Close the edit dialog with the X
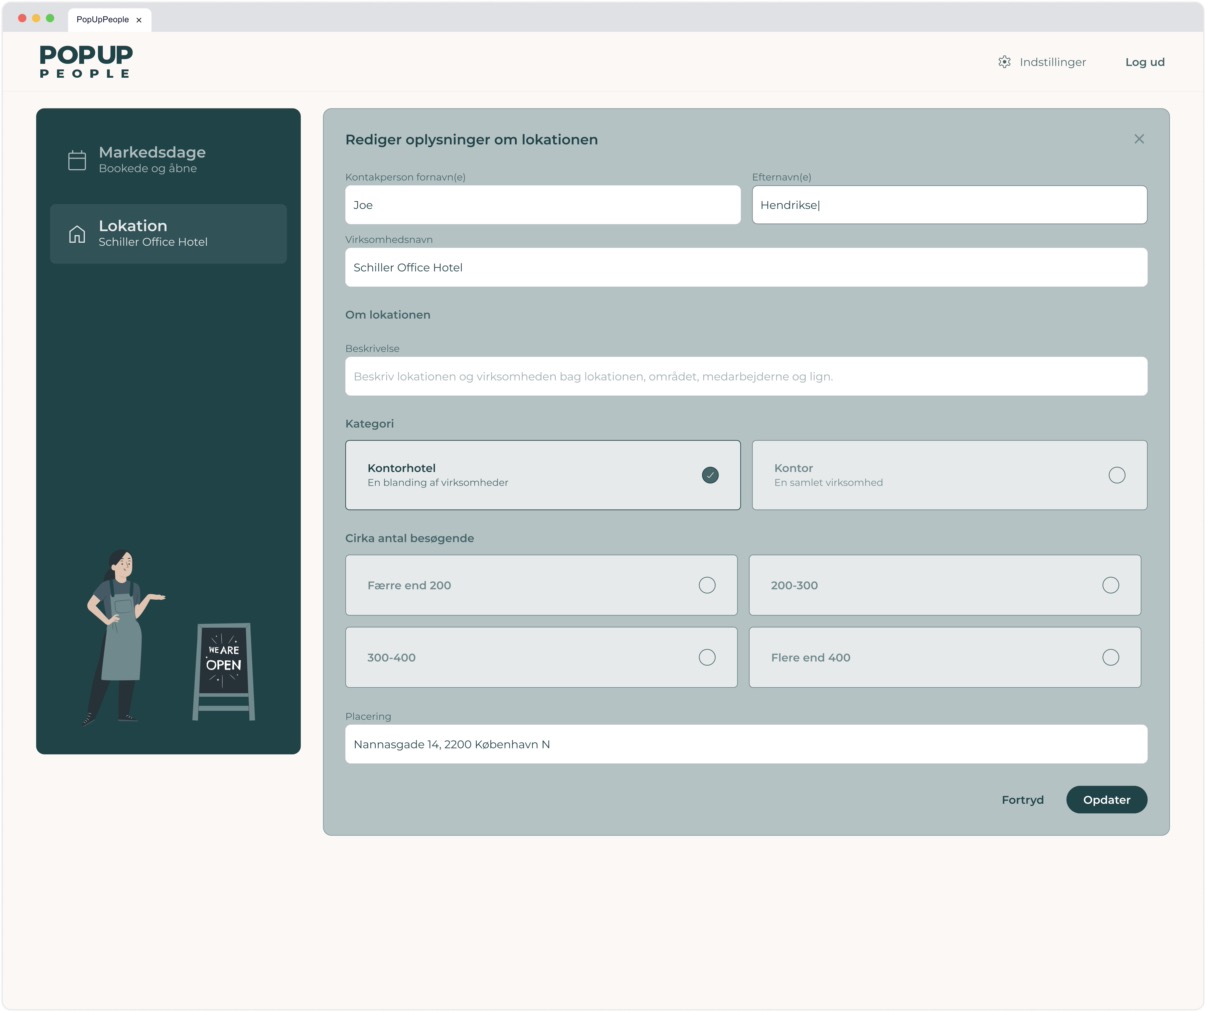 [1139, 138]
